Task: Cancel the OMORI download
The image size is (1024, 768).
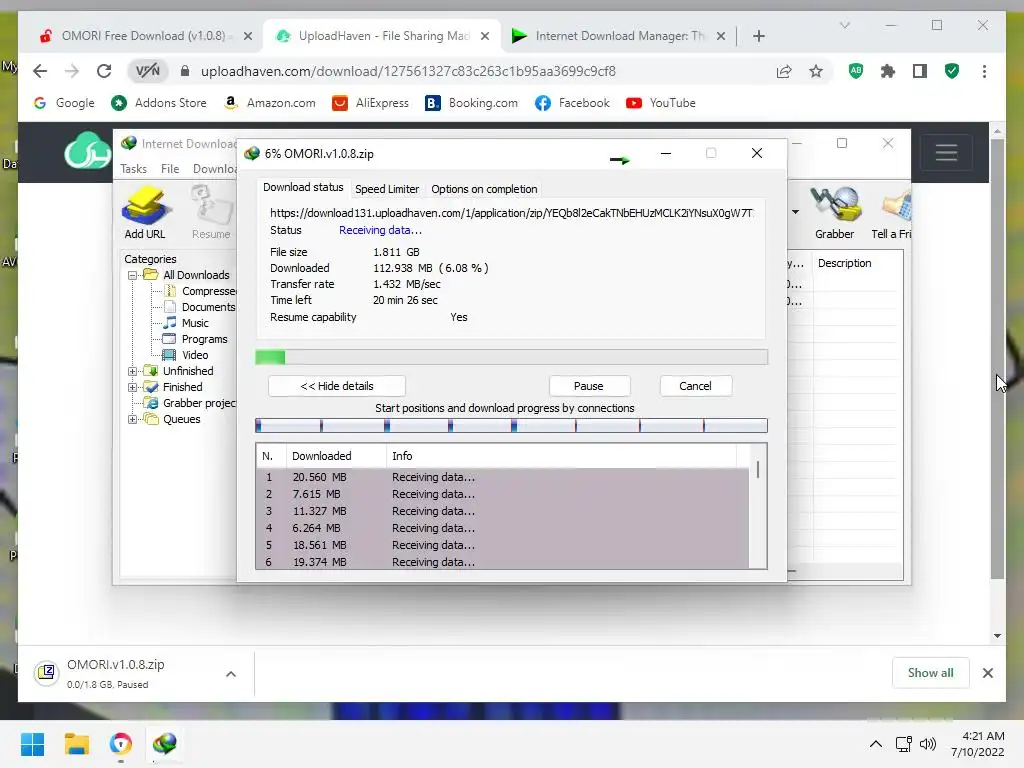Action: [x=695, y=386]
